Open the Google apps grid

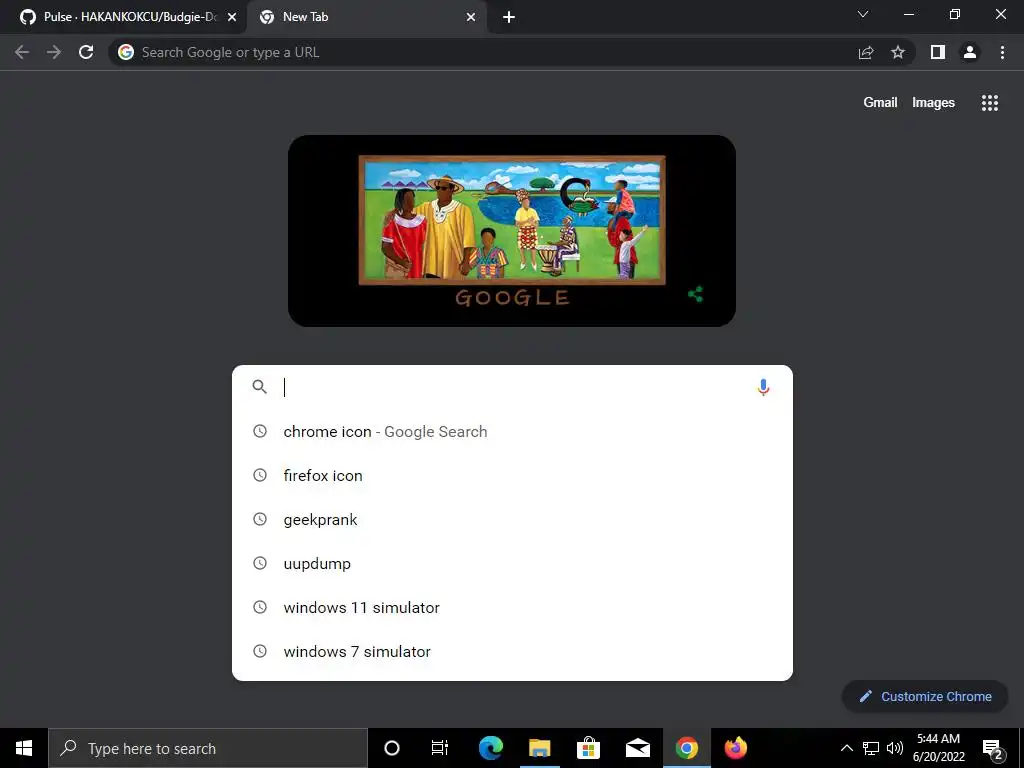pos(989,103)
